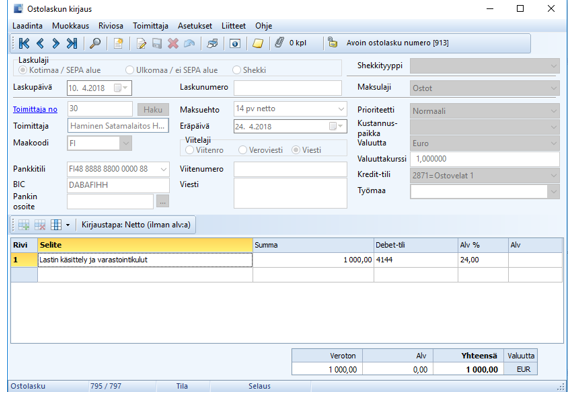570x399 pixels.
Task: Expand the Maakoodi dropdown
Action: [125, 143]
